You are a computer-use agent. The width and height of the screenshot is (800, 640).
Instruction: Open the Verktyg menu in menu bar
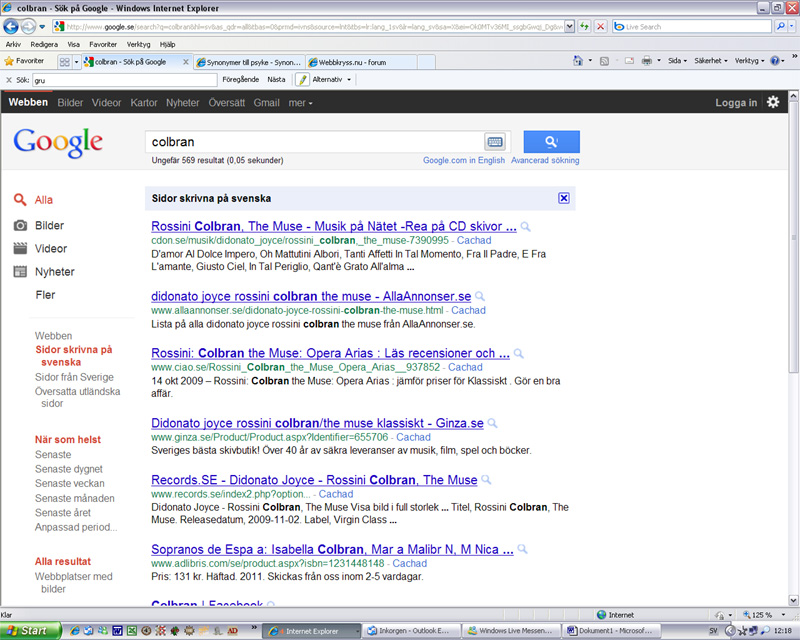[x=138, y=45]
